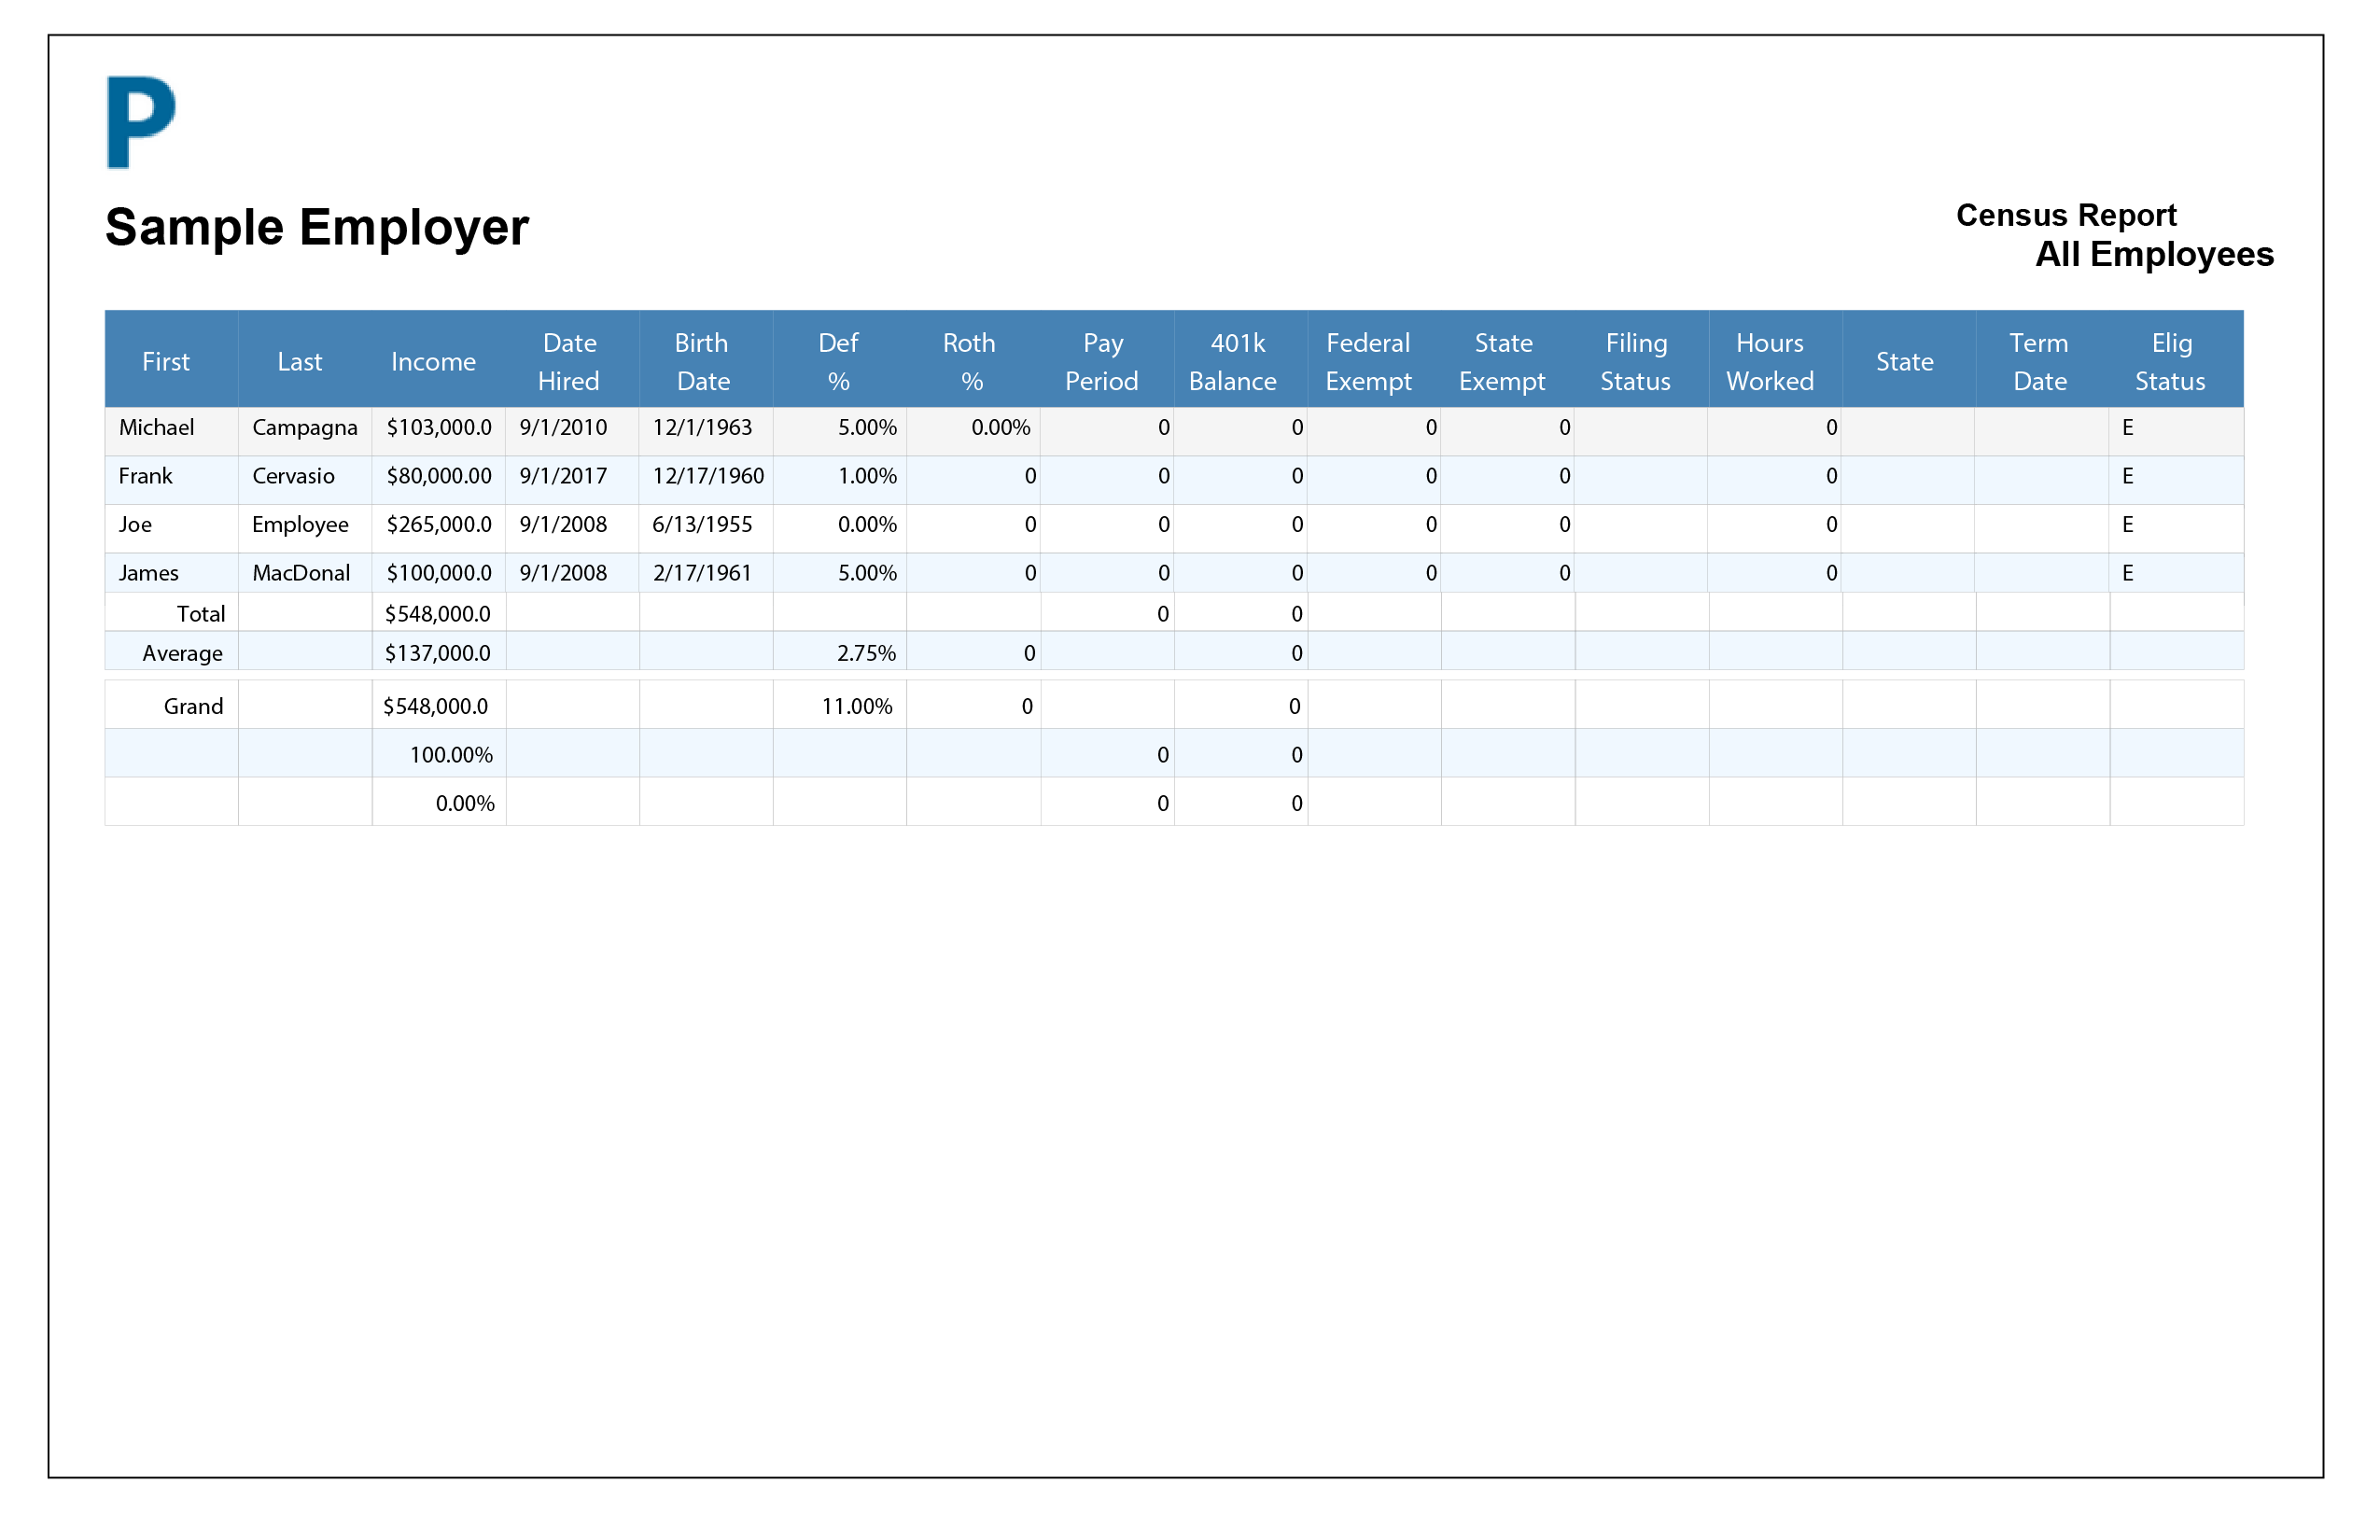Click the Average row label
The height and width of the screenshot is (1540, 2380).
[182, 653]
